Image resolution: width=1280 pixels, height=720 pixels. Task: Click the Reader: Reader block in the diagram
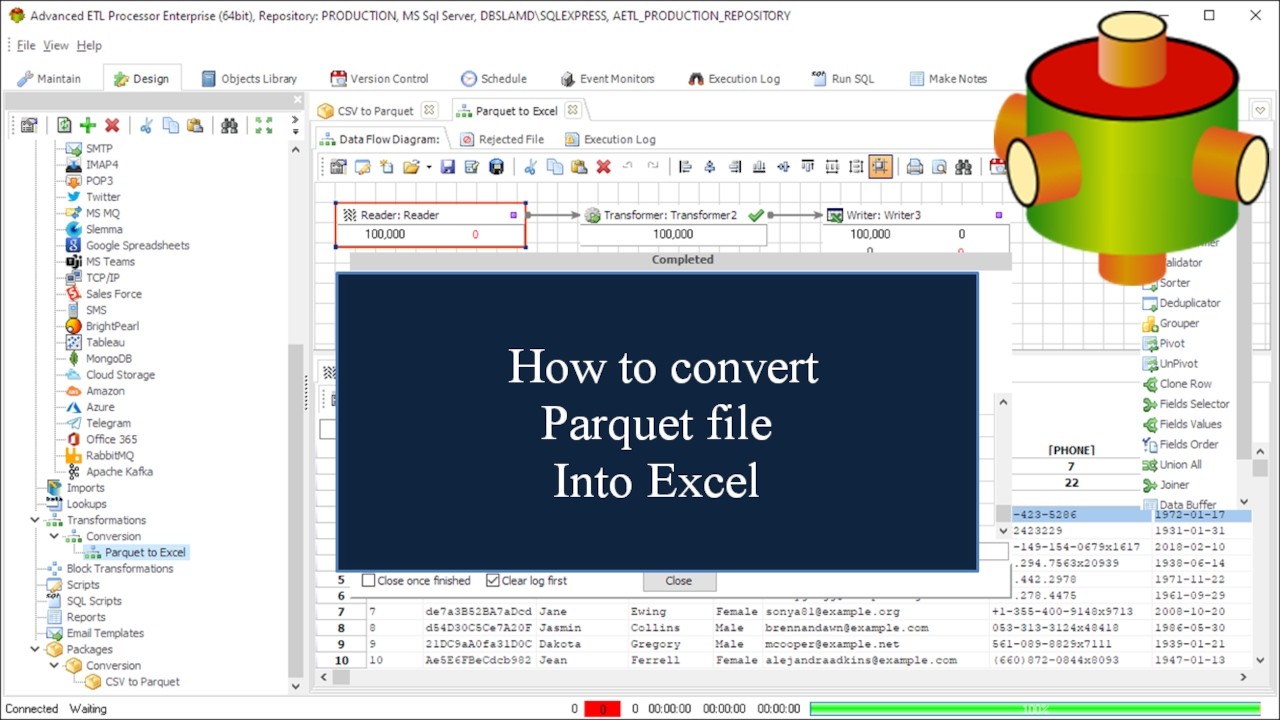(x=430, y=225)
